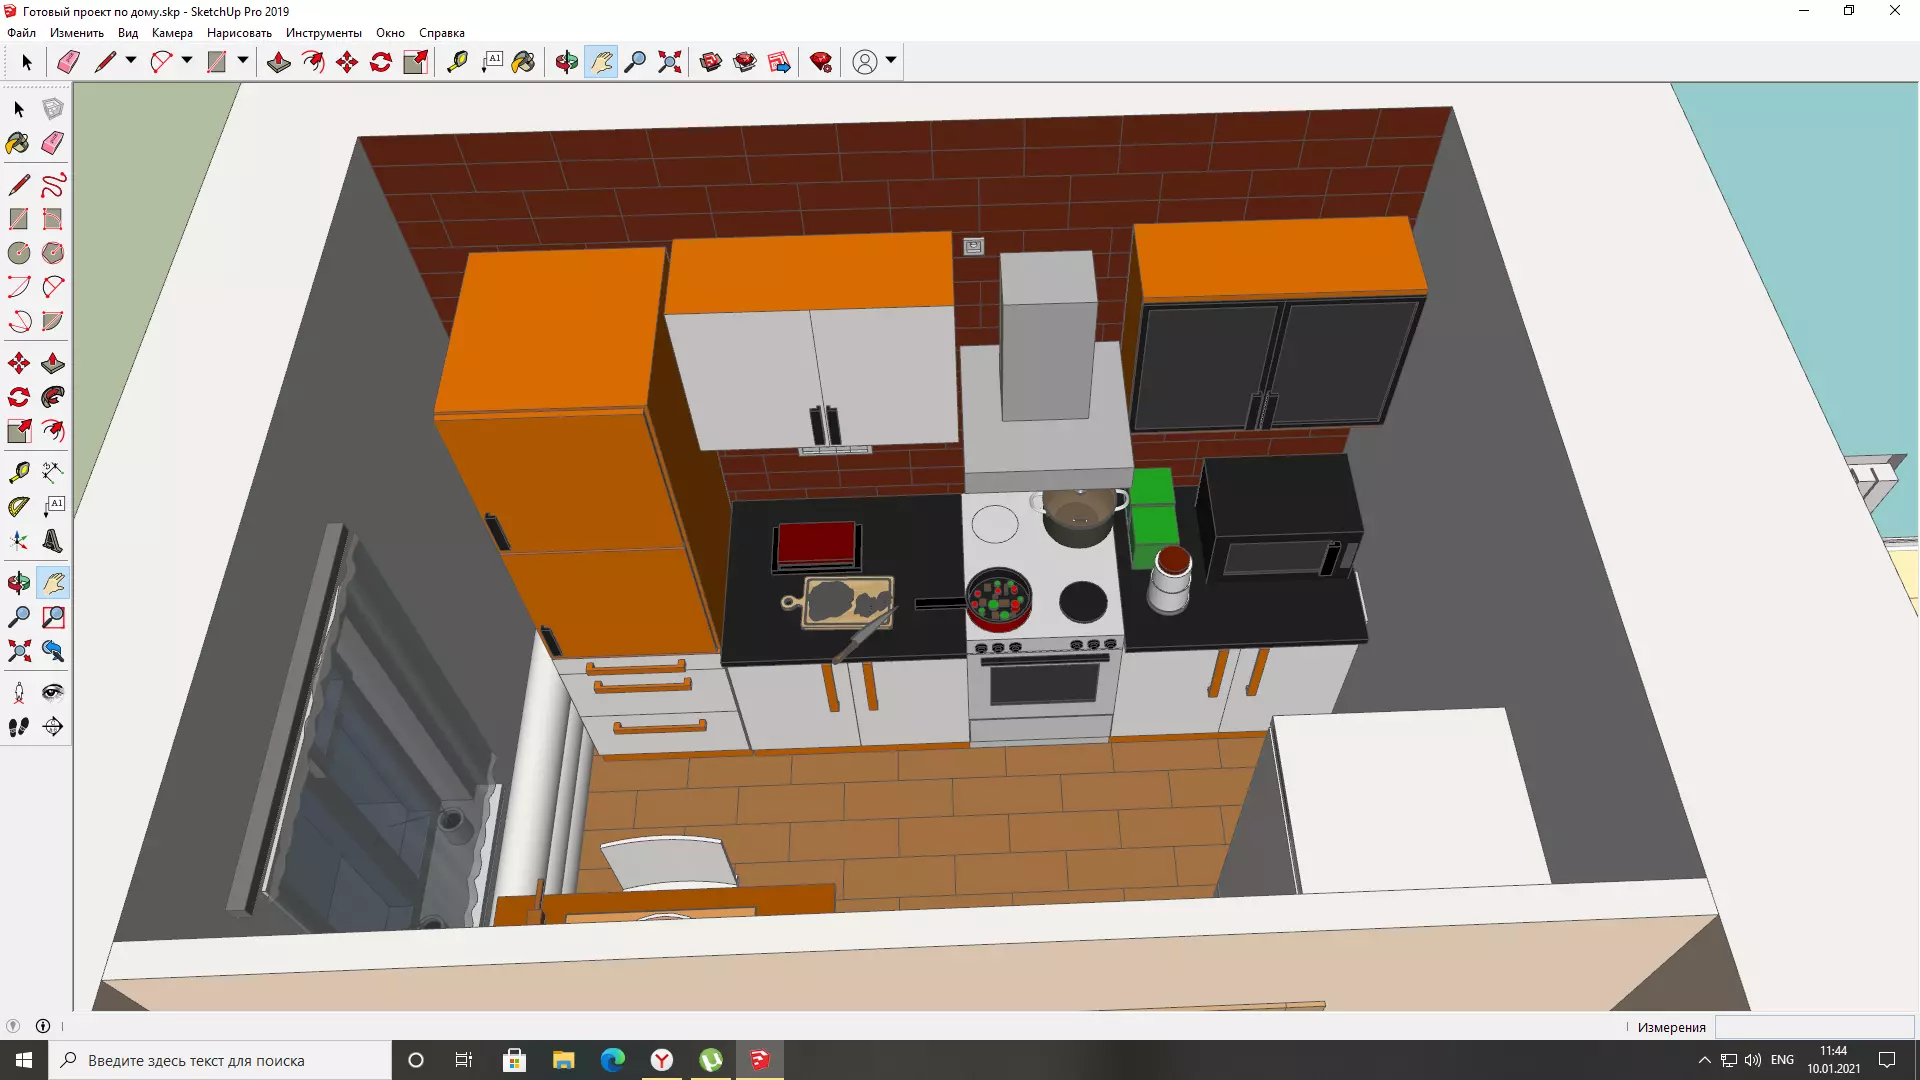Screen dimensions: 1920x1080
Task: Open the volume control in system tray
Action: pos(1753,1060)
